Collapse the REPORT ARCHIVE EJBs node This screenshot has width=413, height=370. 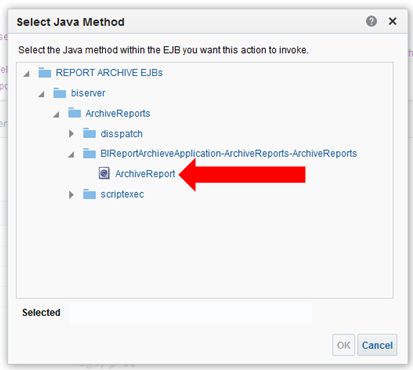(x=26, y=74)
